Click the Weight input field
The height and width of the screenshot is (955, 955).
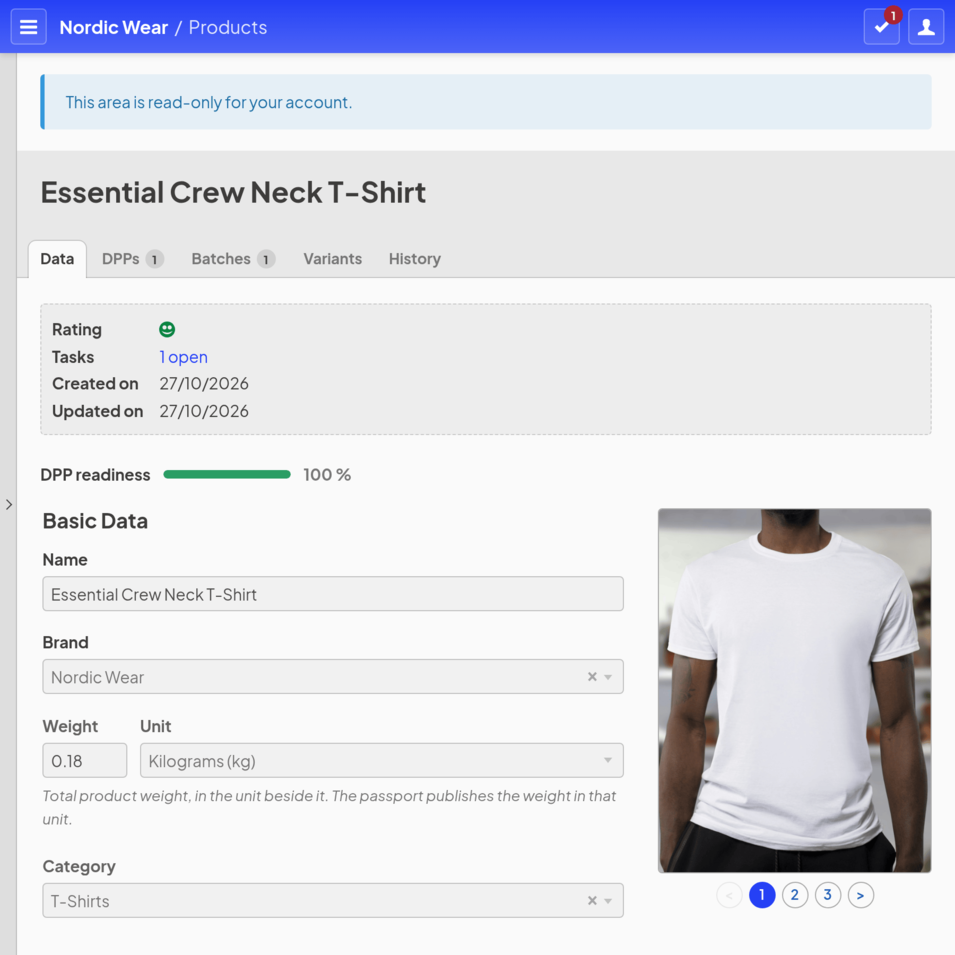coord(85,760)
